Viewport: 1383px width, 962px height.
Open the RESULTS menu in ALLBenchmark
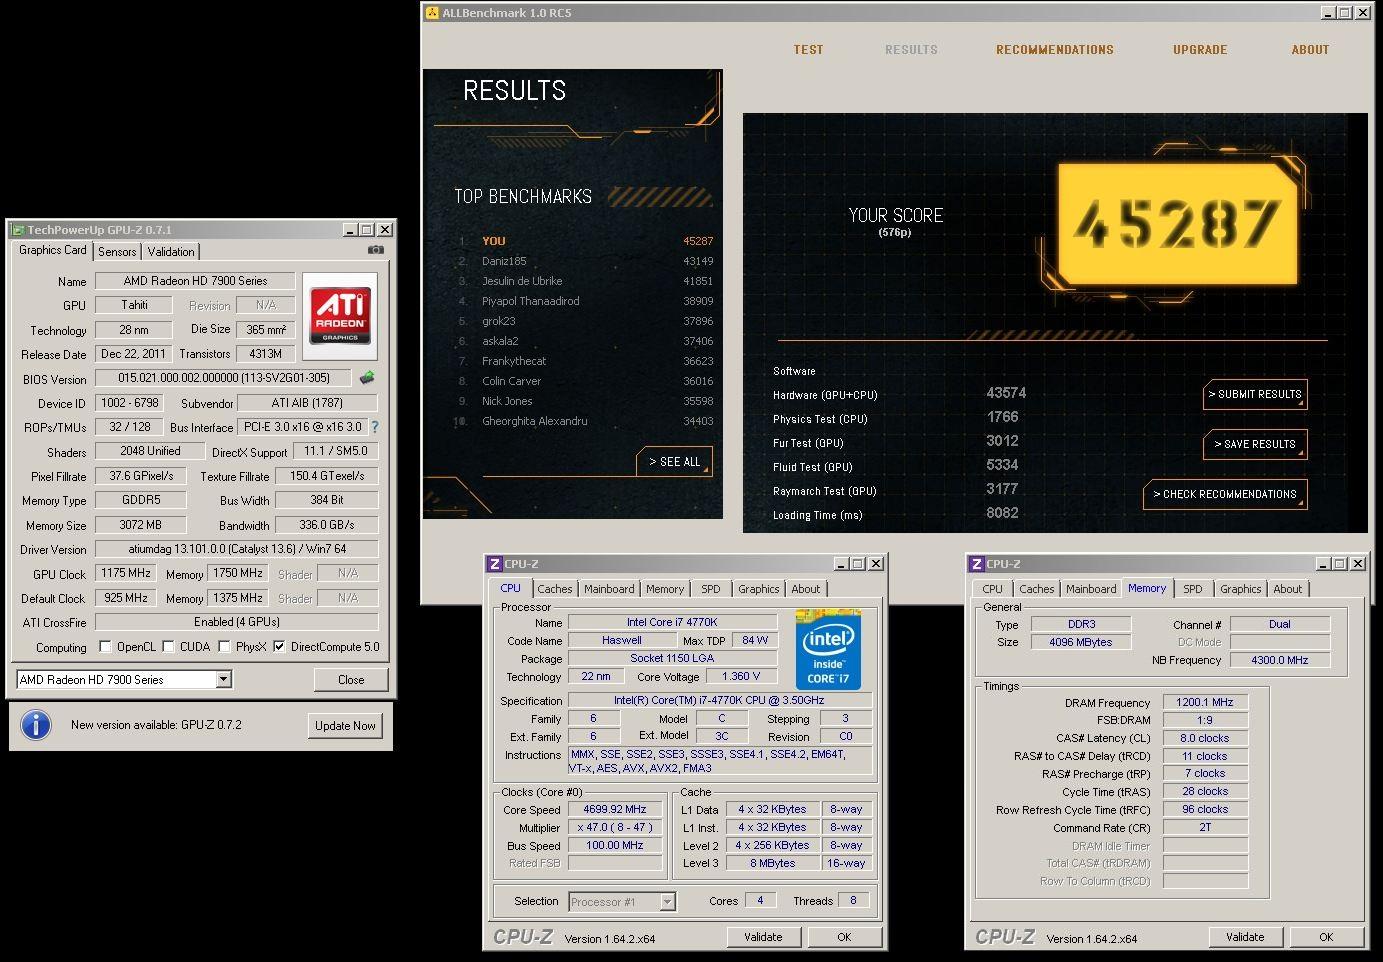click(x=911, y=50)
